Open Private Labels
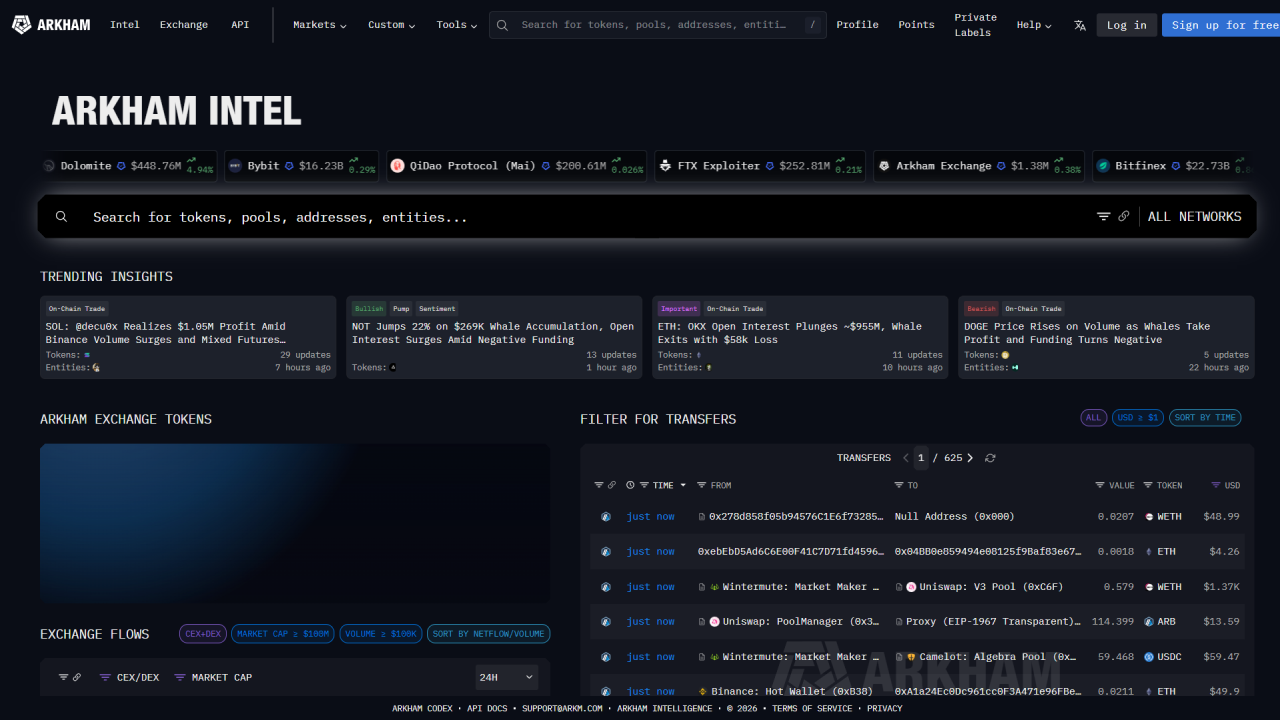Image resolution: width=1280 pixels, height=720 pixels. pos(976,25)
